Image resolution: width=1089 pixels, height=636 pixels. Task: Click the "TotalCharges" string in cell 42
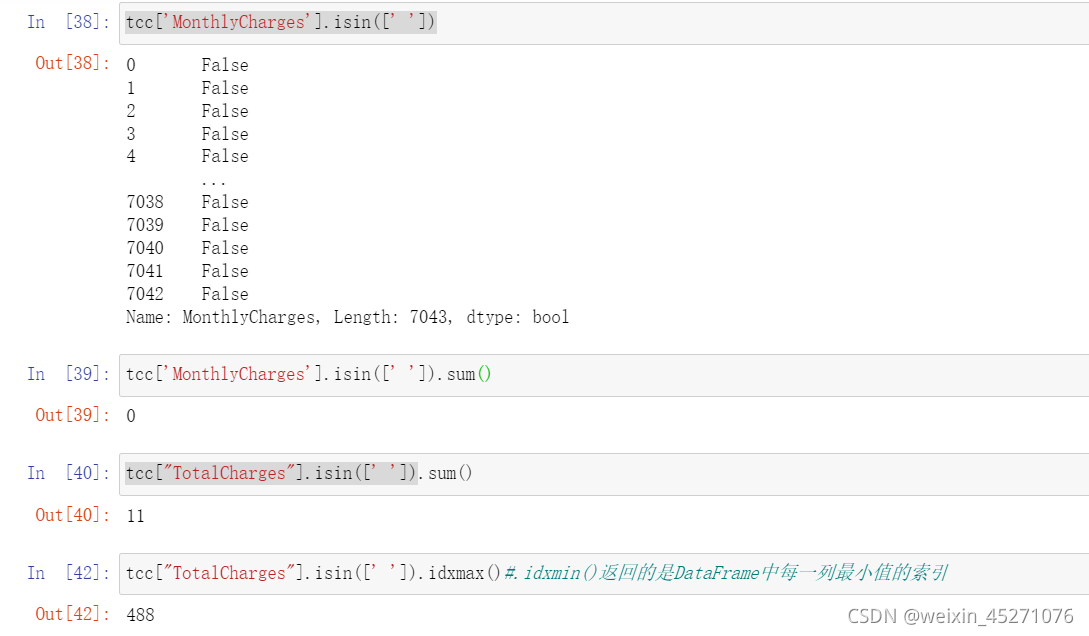point(230,573)
